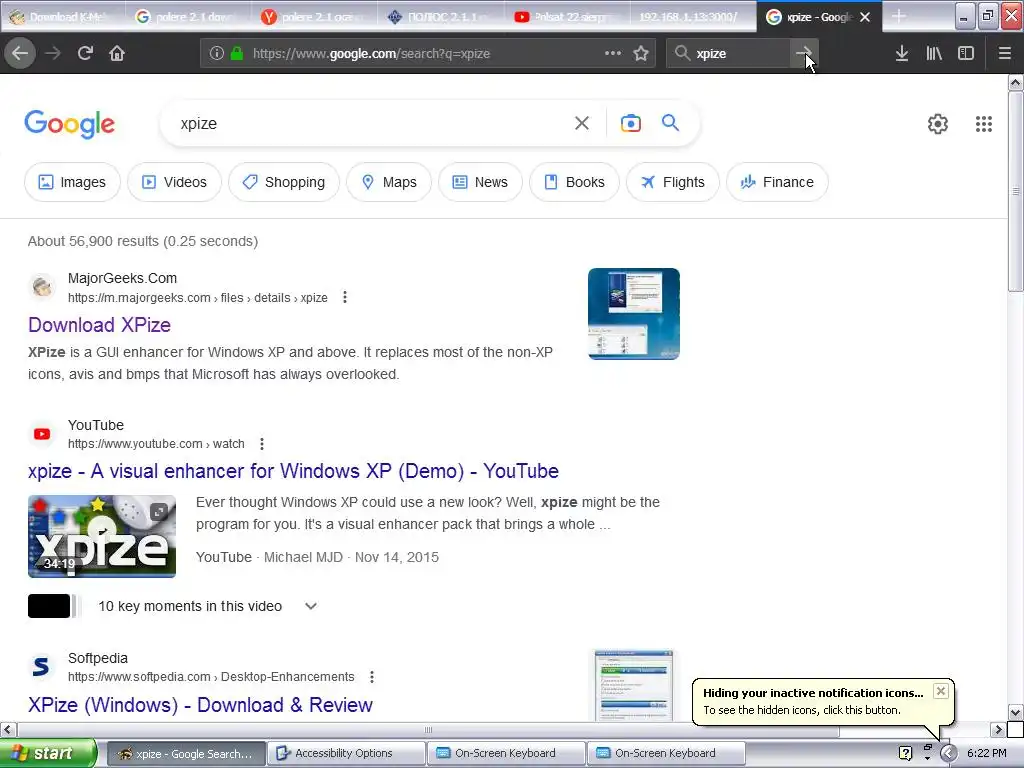Reload the page with the refresh icon
The height and width of the screenshot is (768, 1024).
coord(85,53)
